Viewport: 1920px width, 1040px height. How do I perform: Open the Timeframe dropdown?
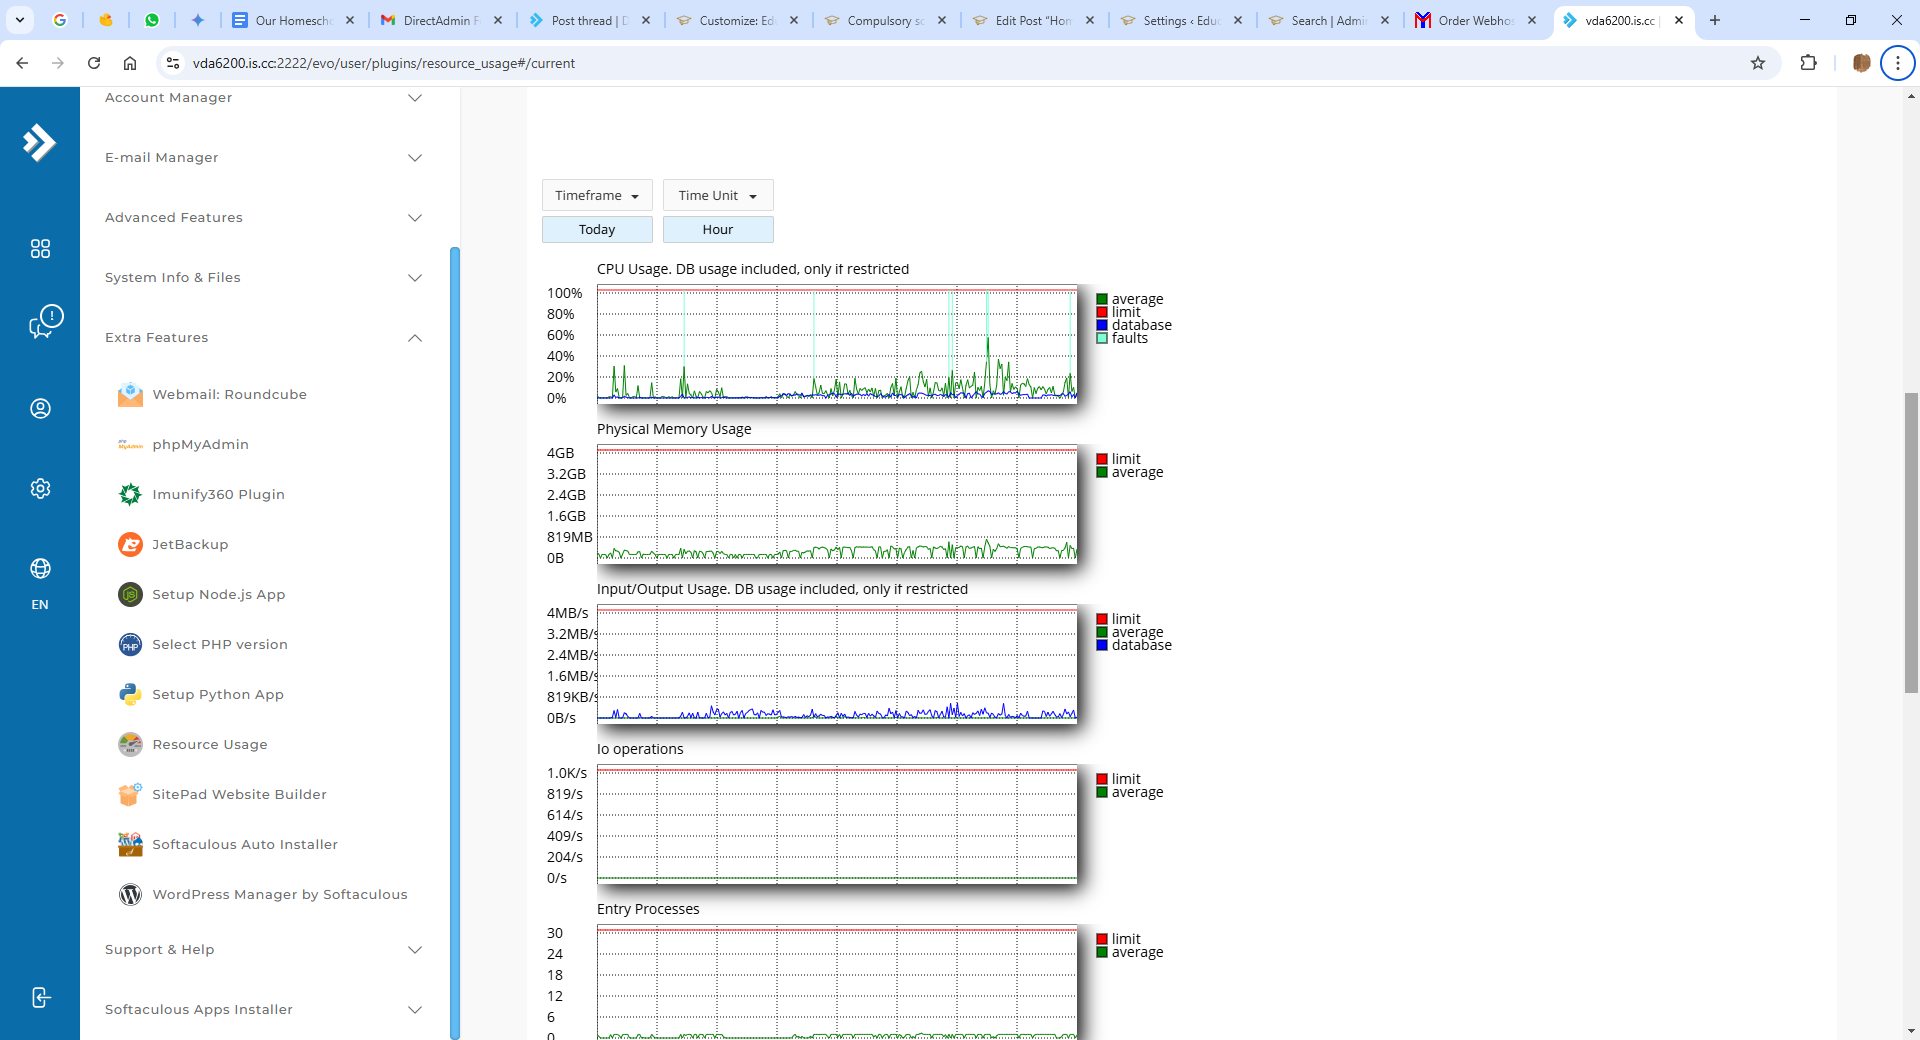tap(597, 196)
